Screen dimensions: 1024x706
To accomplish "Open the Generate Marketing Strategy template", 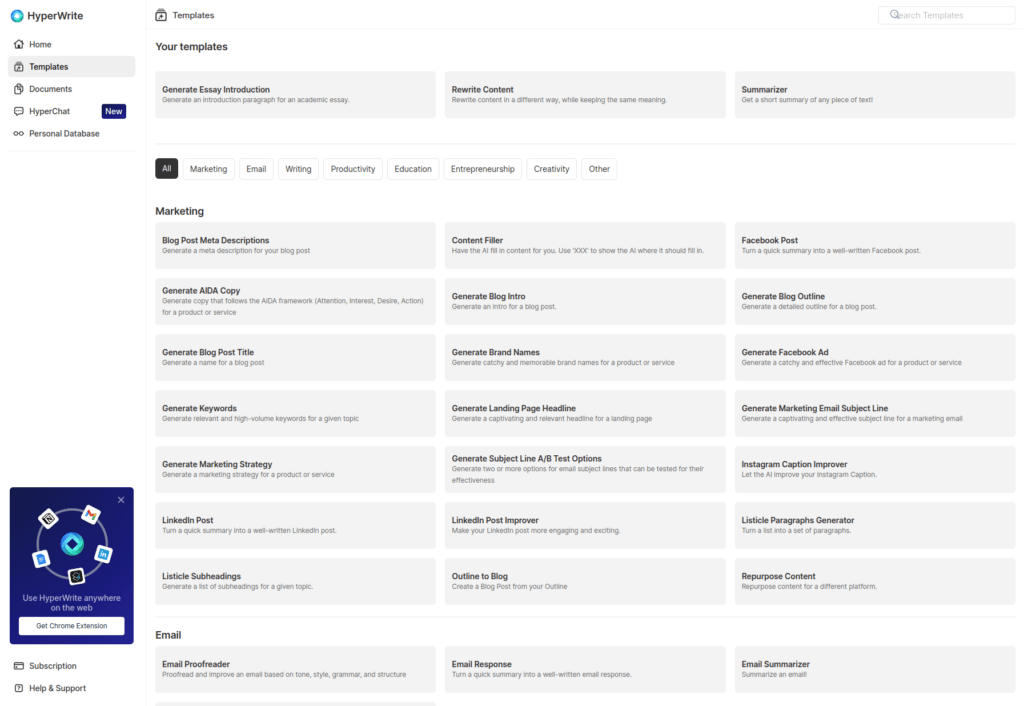I will 295,470.
